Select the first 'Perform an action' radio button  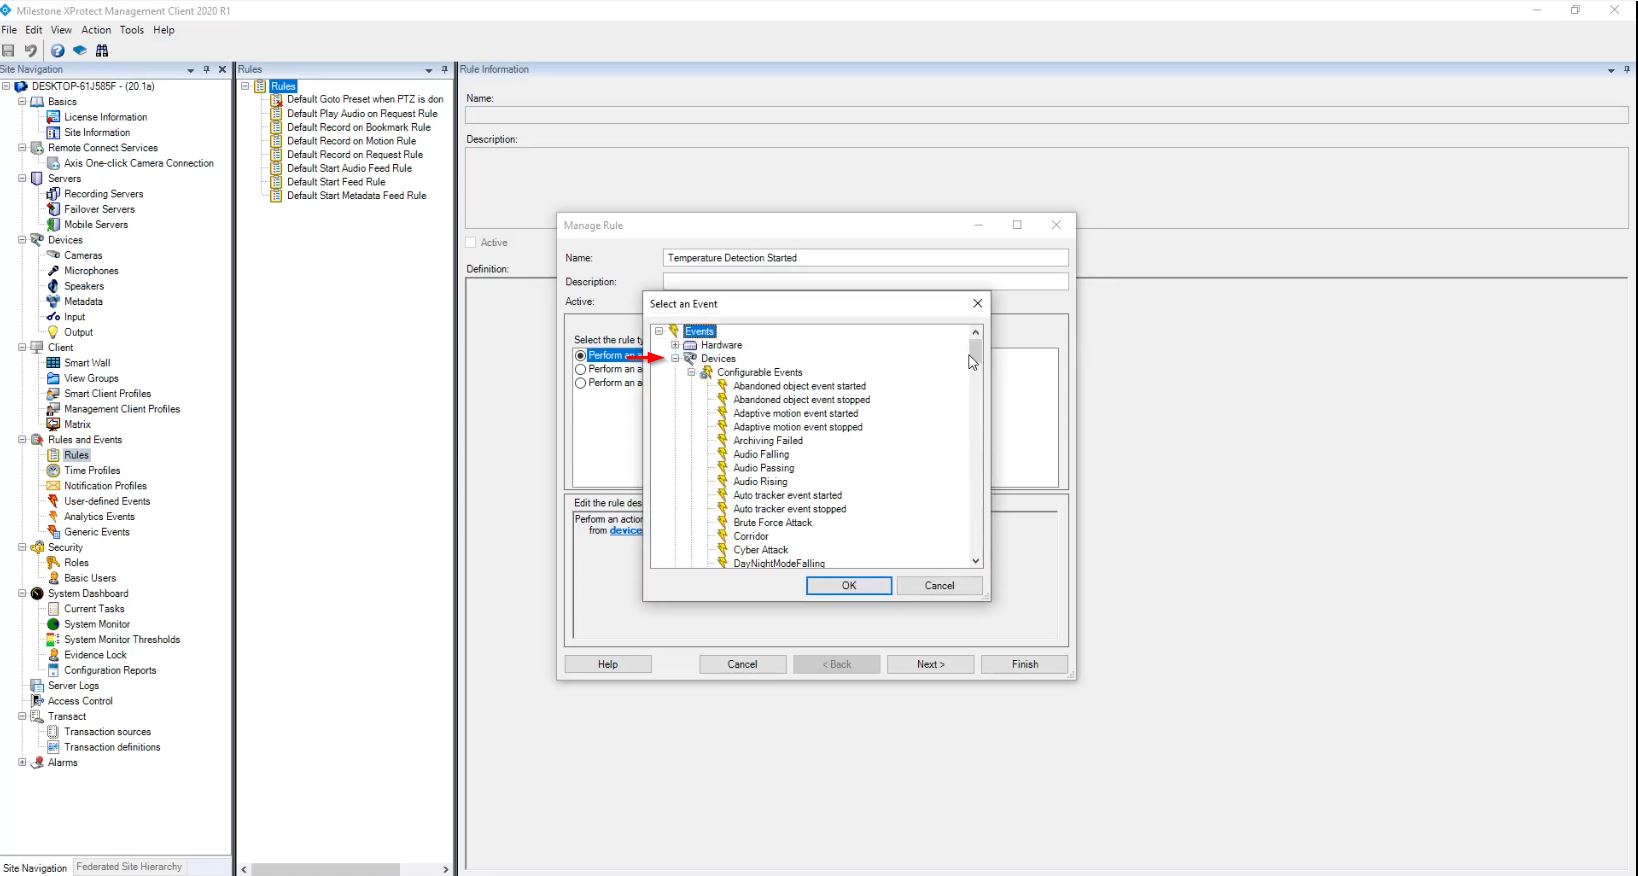click(x=580, y=356)
